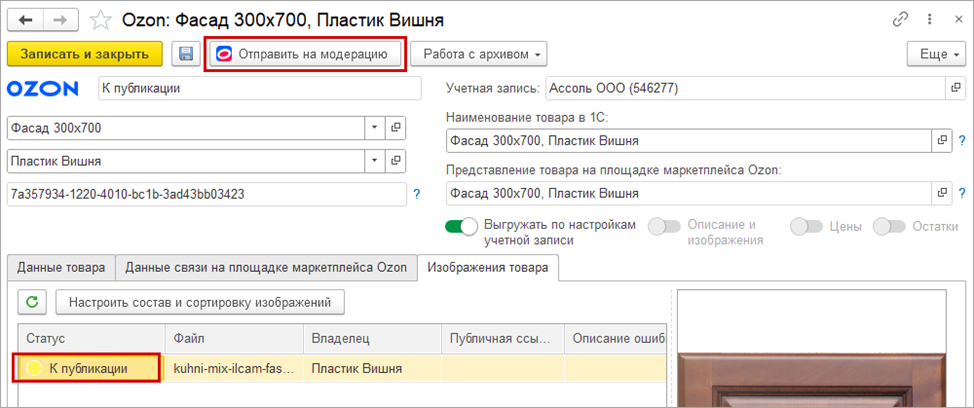Click help question mark next to identifier field
Viewport: 974px width, 408px height.
click(417, 193)
